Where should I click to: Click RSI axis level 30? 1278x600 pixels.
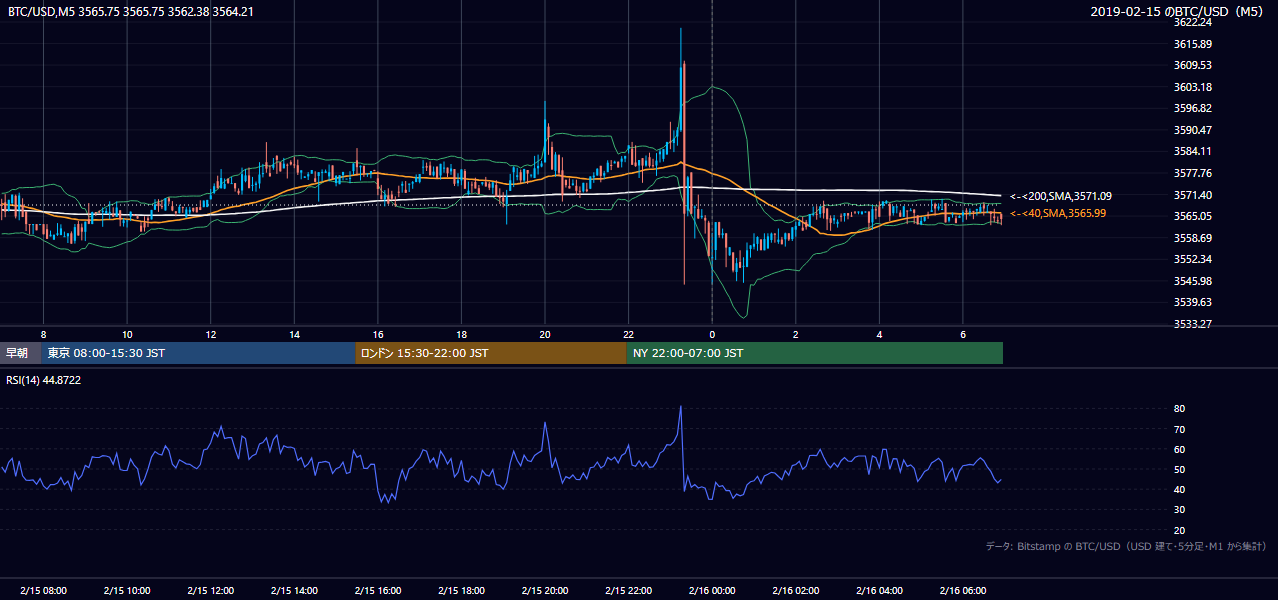tap(1179, 510)
